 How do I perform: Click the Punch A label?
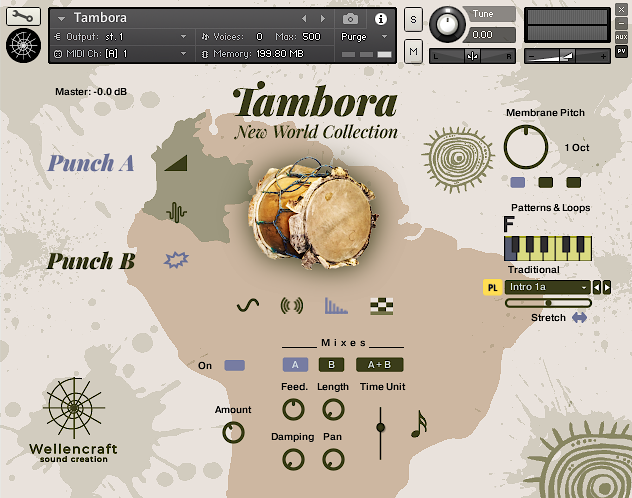(91, 163)
